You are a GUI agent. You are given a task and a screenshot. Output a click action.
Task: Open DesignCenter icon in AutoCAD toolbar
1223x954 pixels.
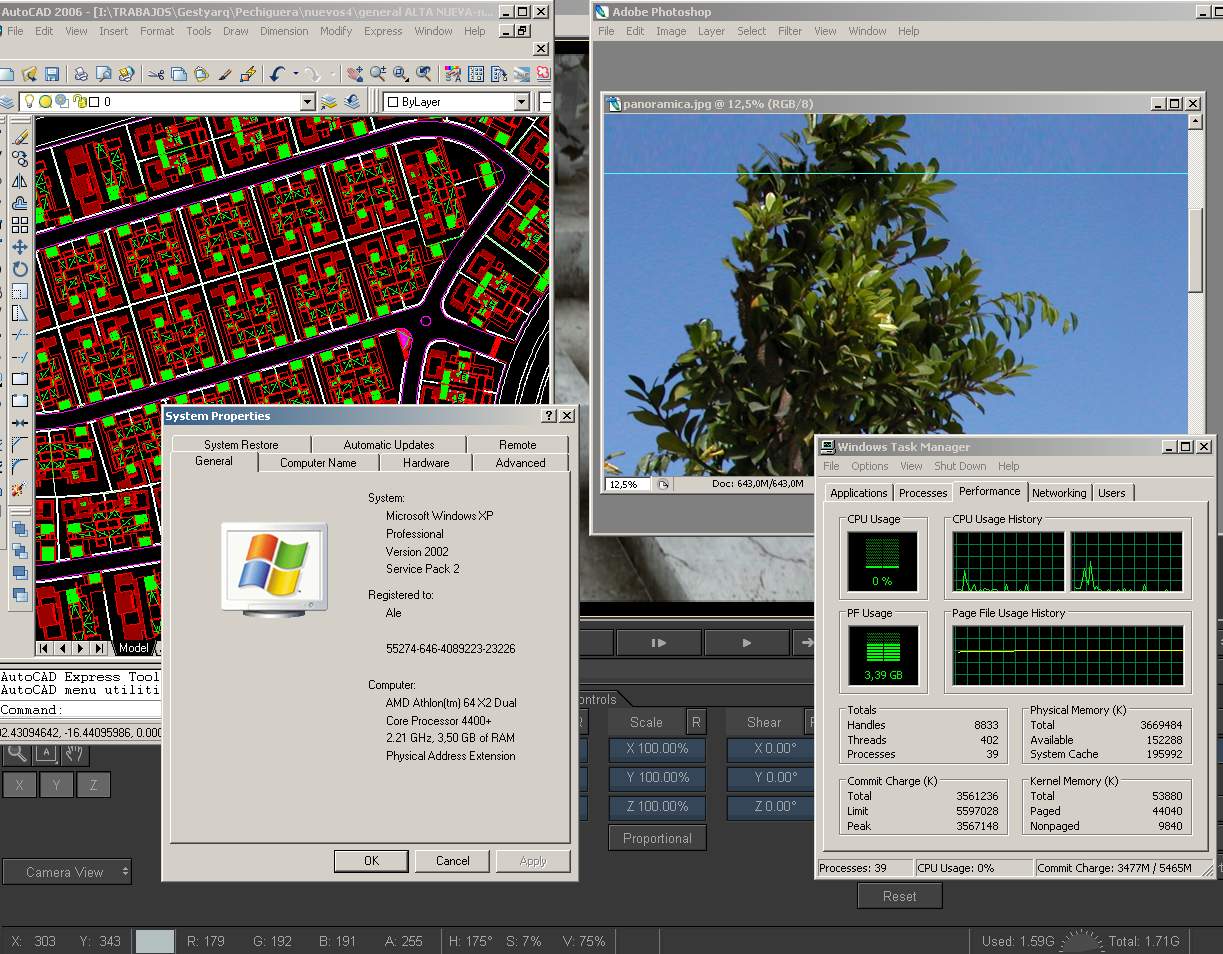pyautogui.click(x=476, y=74)
